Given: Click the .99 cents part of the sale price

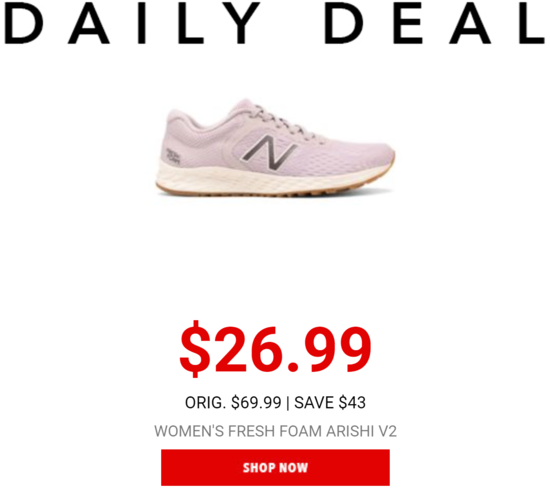Looking at the screenshot, I should [x=329, y=349].
